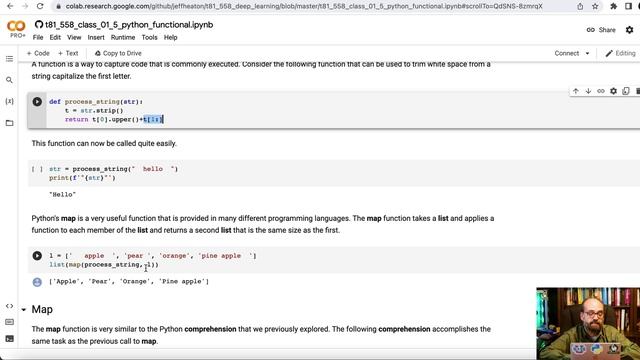
Task: Open the Editing mode dropdown
Action: tap(620, 53)
